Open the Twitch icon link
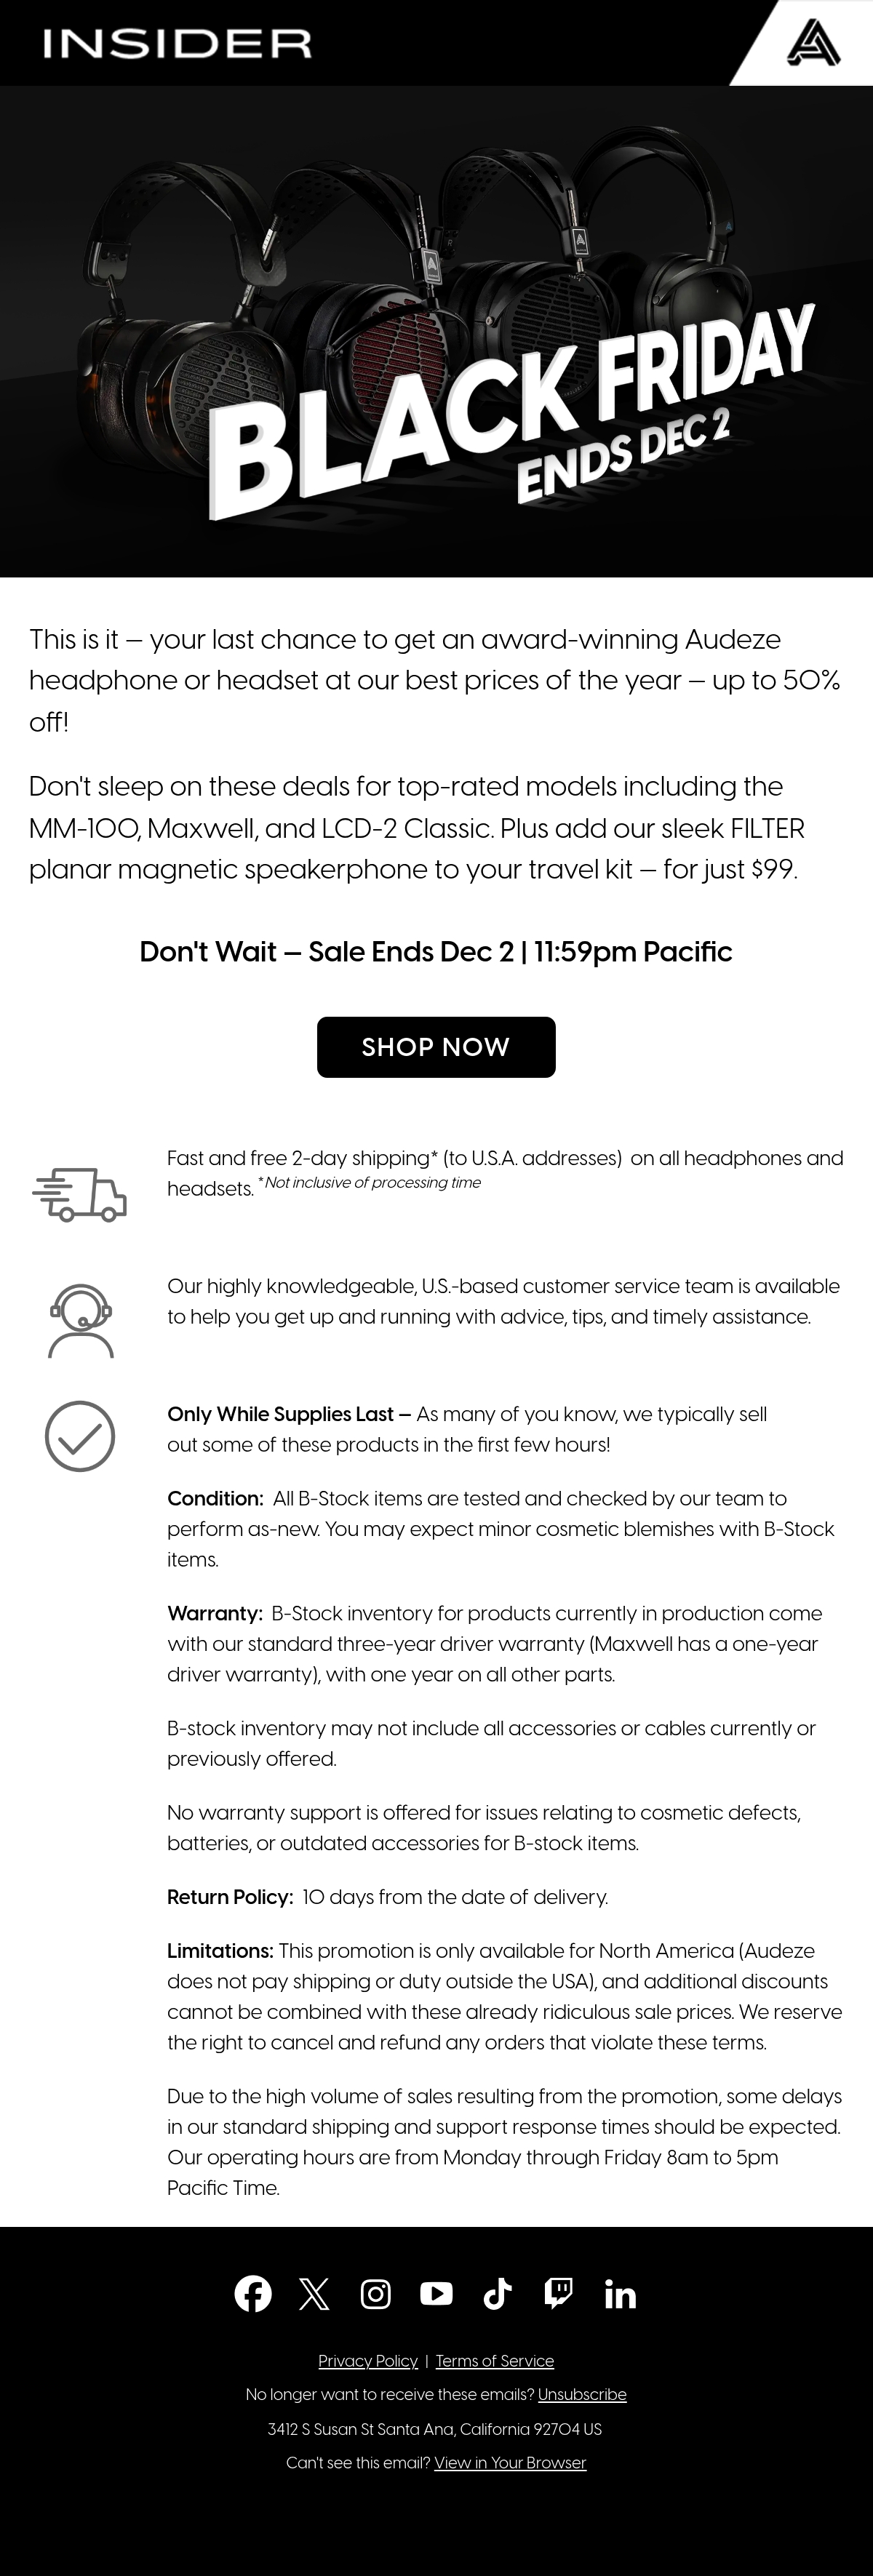 click(558, 2293)
